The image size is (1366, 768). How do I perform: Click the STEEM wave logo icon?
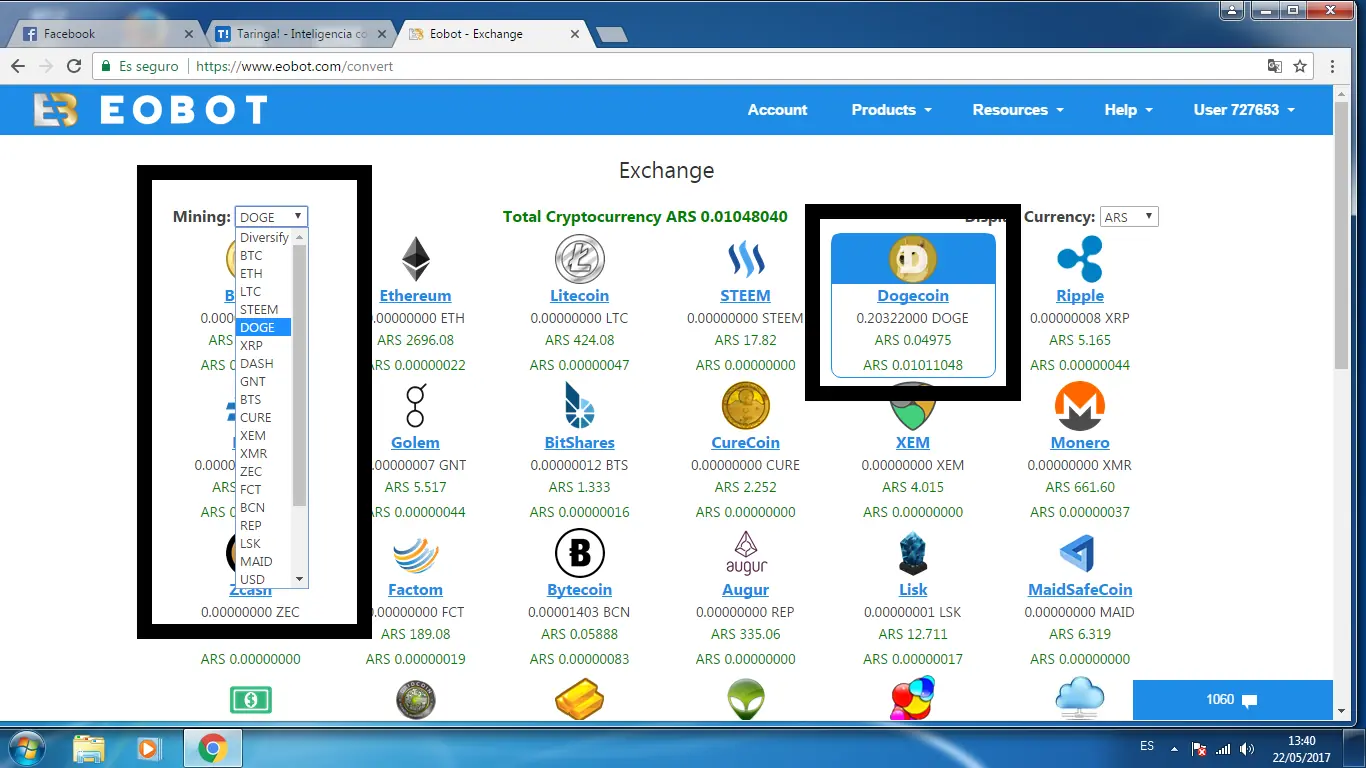point(746,260)
